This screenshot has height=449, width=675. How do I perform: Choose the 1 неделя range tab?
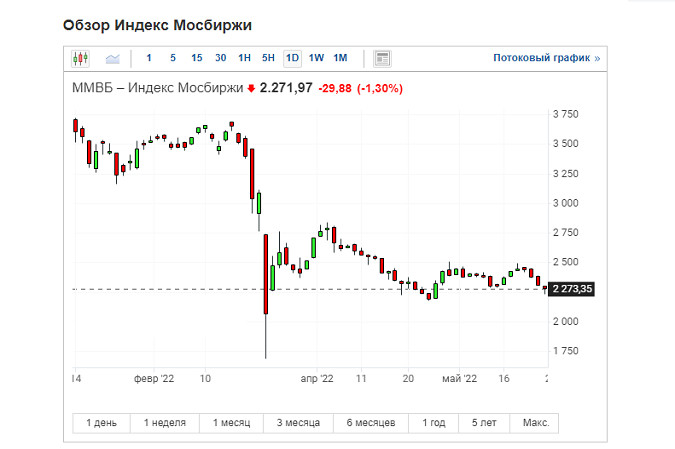(165, 423)
